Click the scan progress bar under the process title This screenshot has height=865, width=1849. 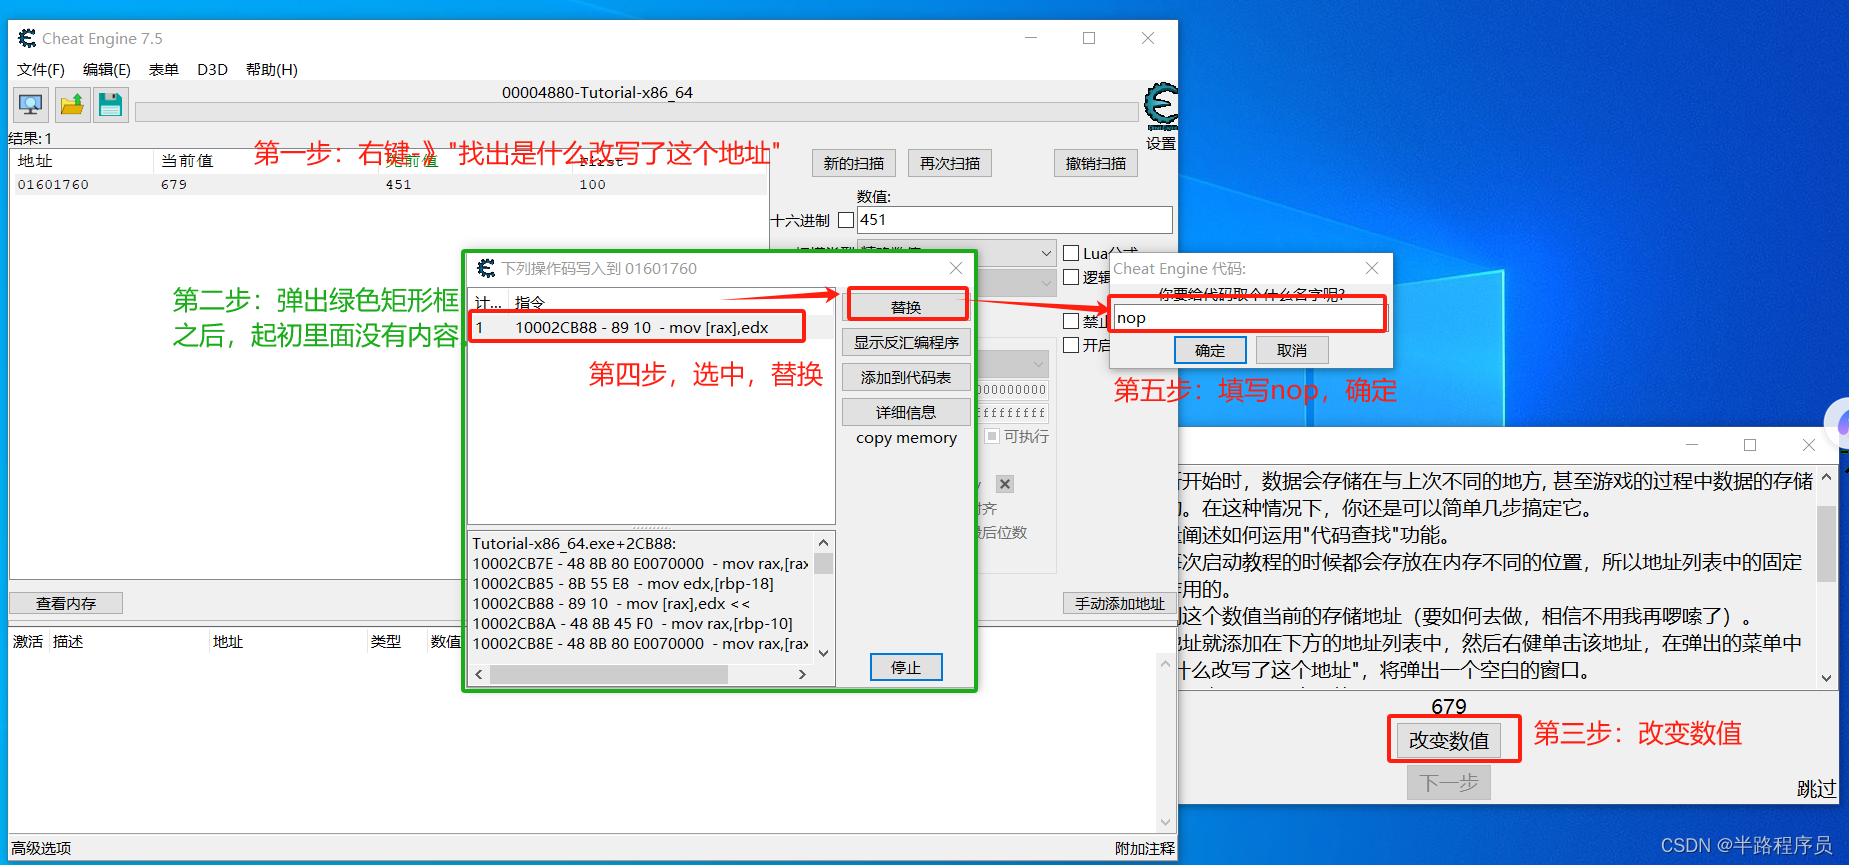636,112
